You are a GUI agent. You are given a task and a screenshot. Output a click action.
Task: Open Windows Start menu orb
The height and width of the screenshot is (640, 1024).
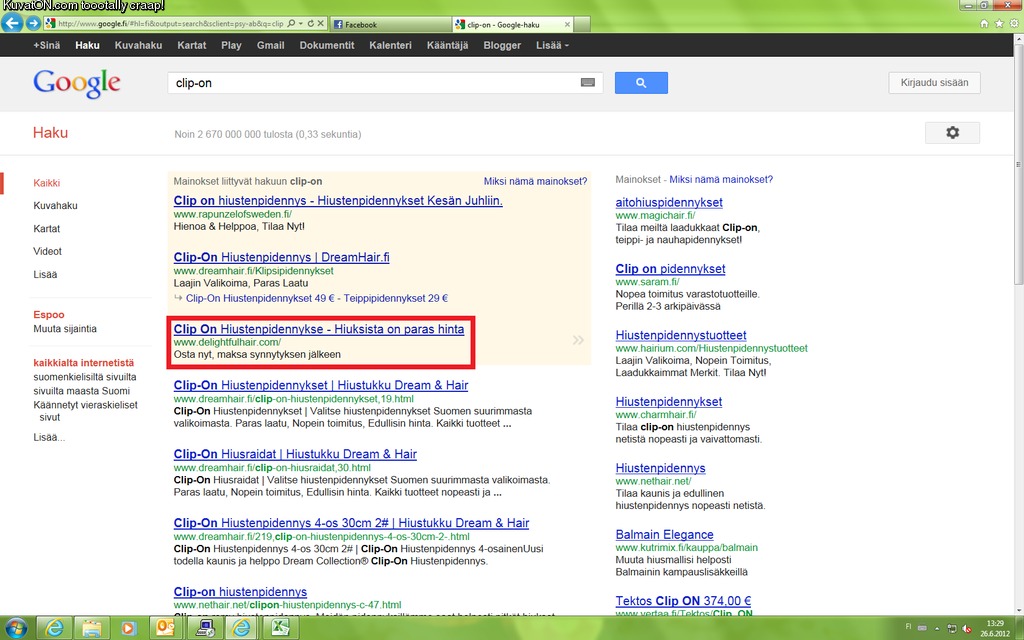click(x=17, y=627)
